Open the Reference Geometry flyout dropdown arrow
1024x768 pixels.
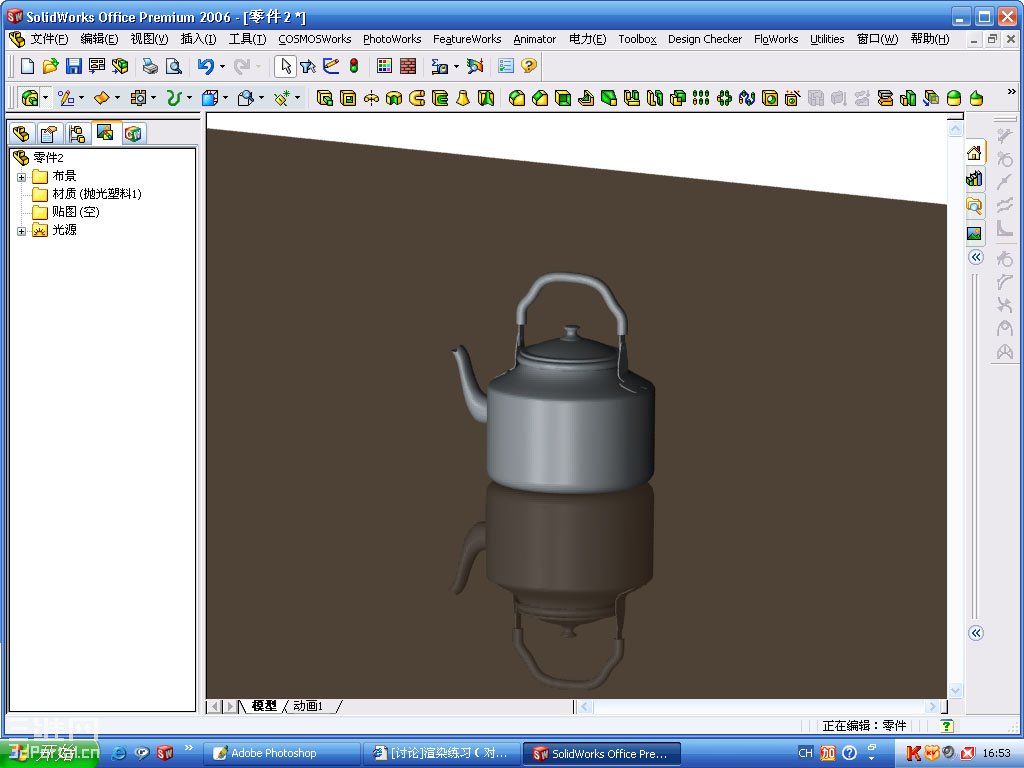tap(297, 98)
